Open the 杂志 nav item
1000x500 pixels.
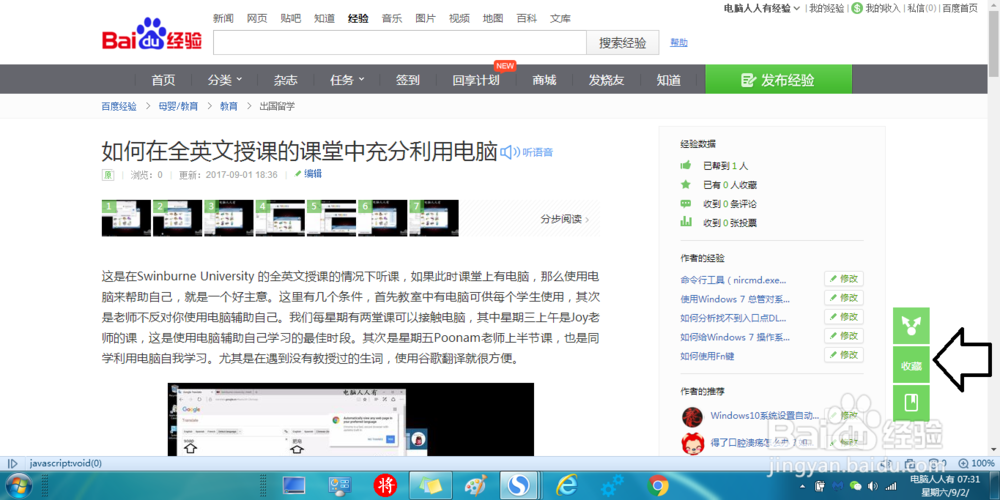[x=286, y=80]
